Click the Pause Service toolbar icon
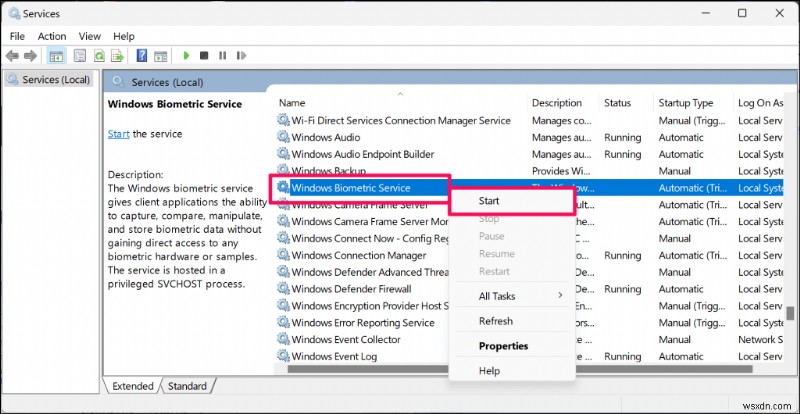The width and height of the screenshot is (800, 414). point(222,56)
